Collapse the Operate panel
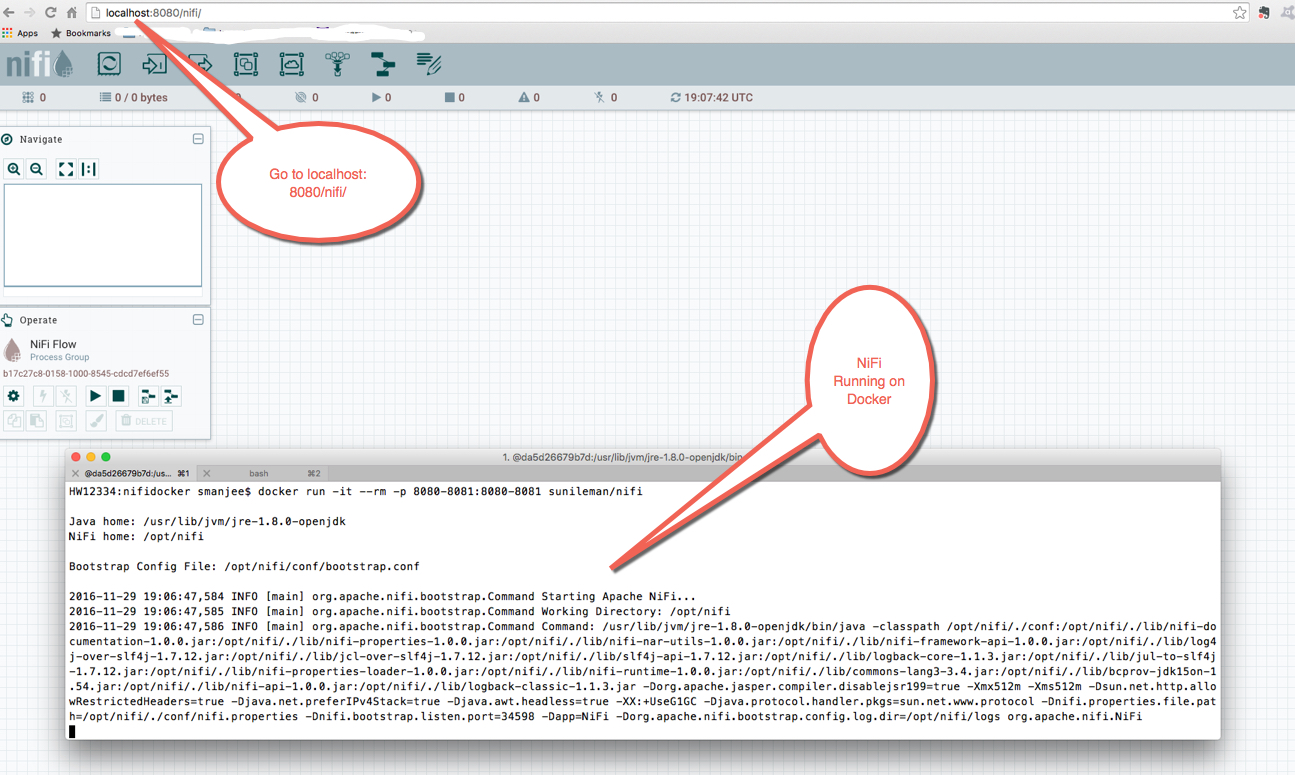Screen dimensions: 1295x775 [198, 319]
